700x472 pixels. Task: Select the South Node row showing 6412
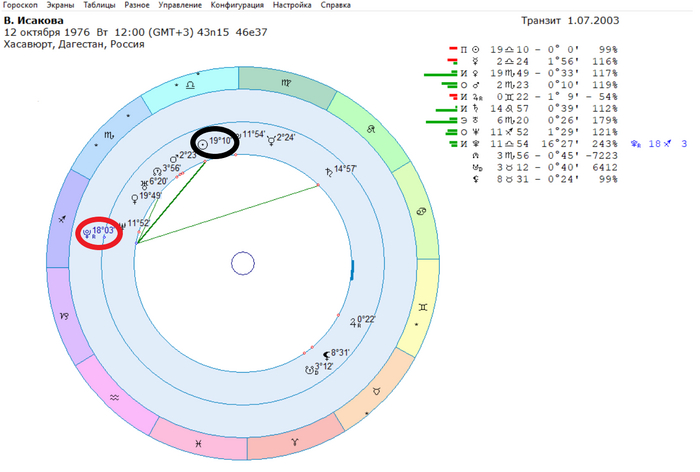pyautogui.click(x=545, y=167)
